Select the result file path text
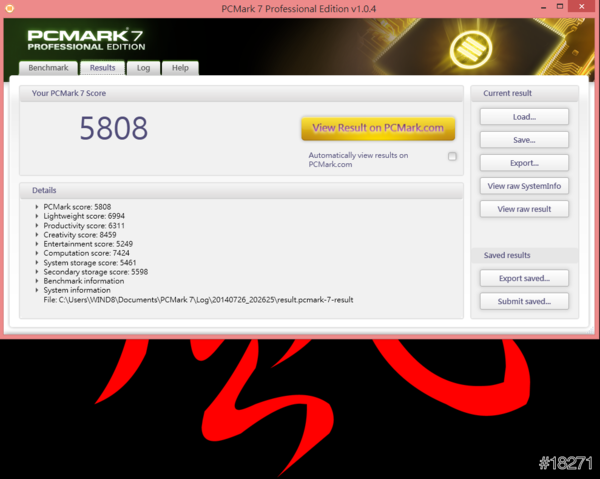The width and height of the screenshot is (600, 479). click(198, 300)
